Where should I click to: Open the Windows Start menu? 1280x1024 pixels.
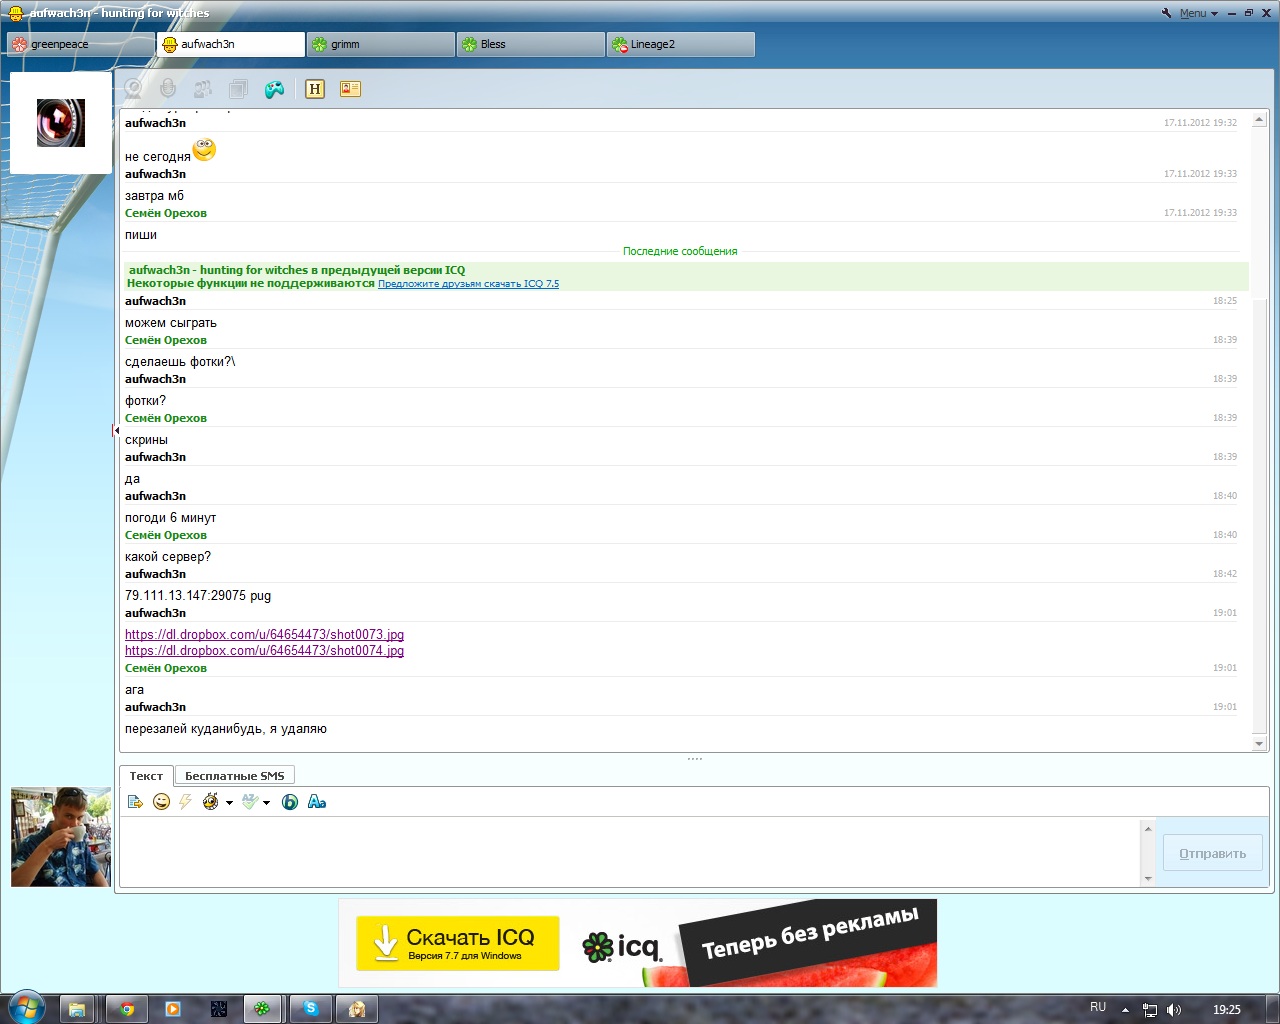[x=26, y=1008]
